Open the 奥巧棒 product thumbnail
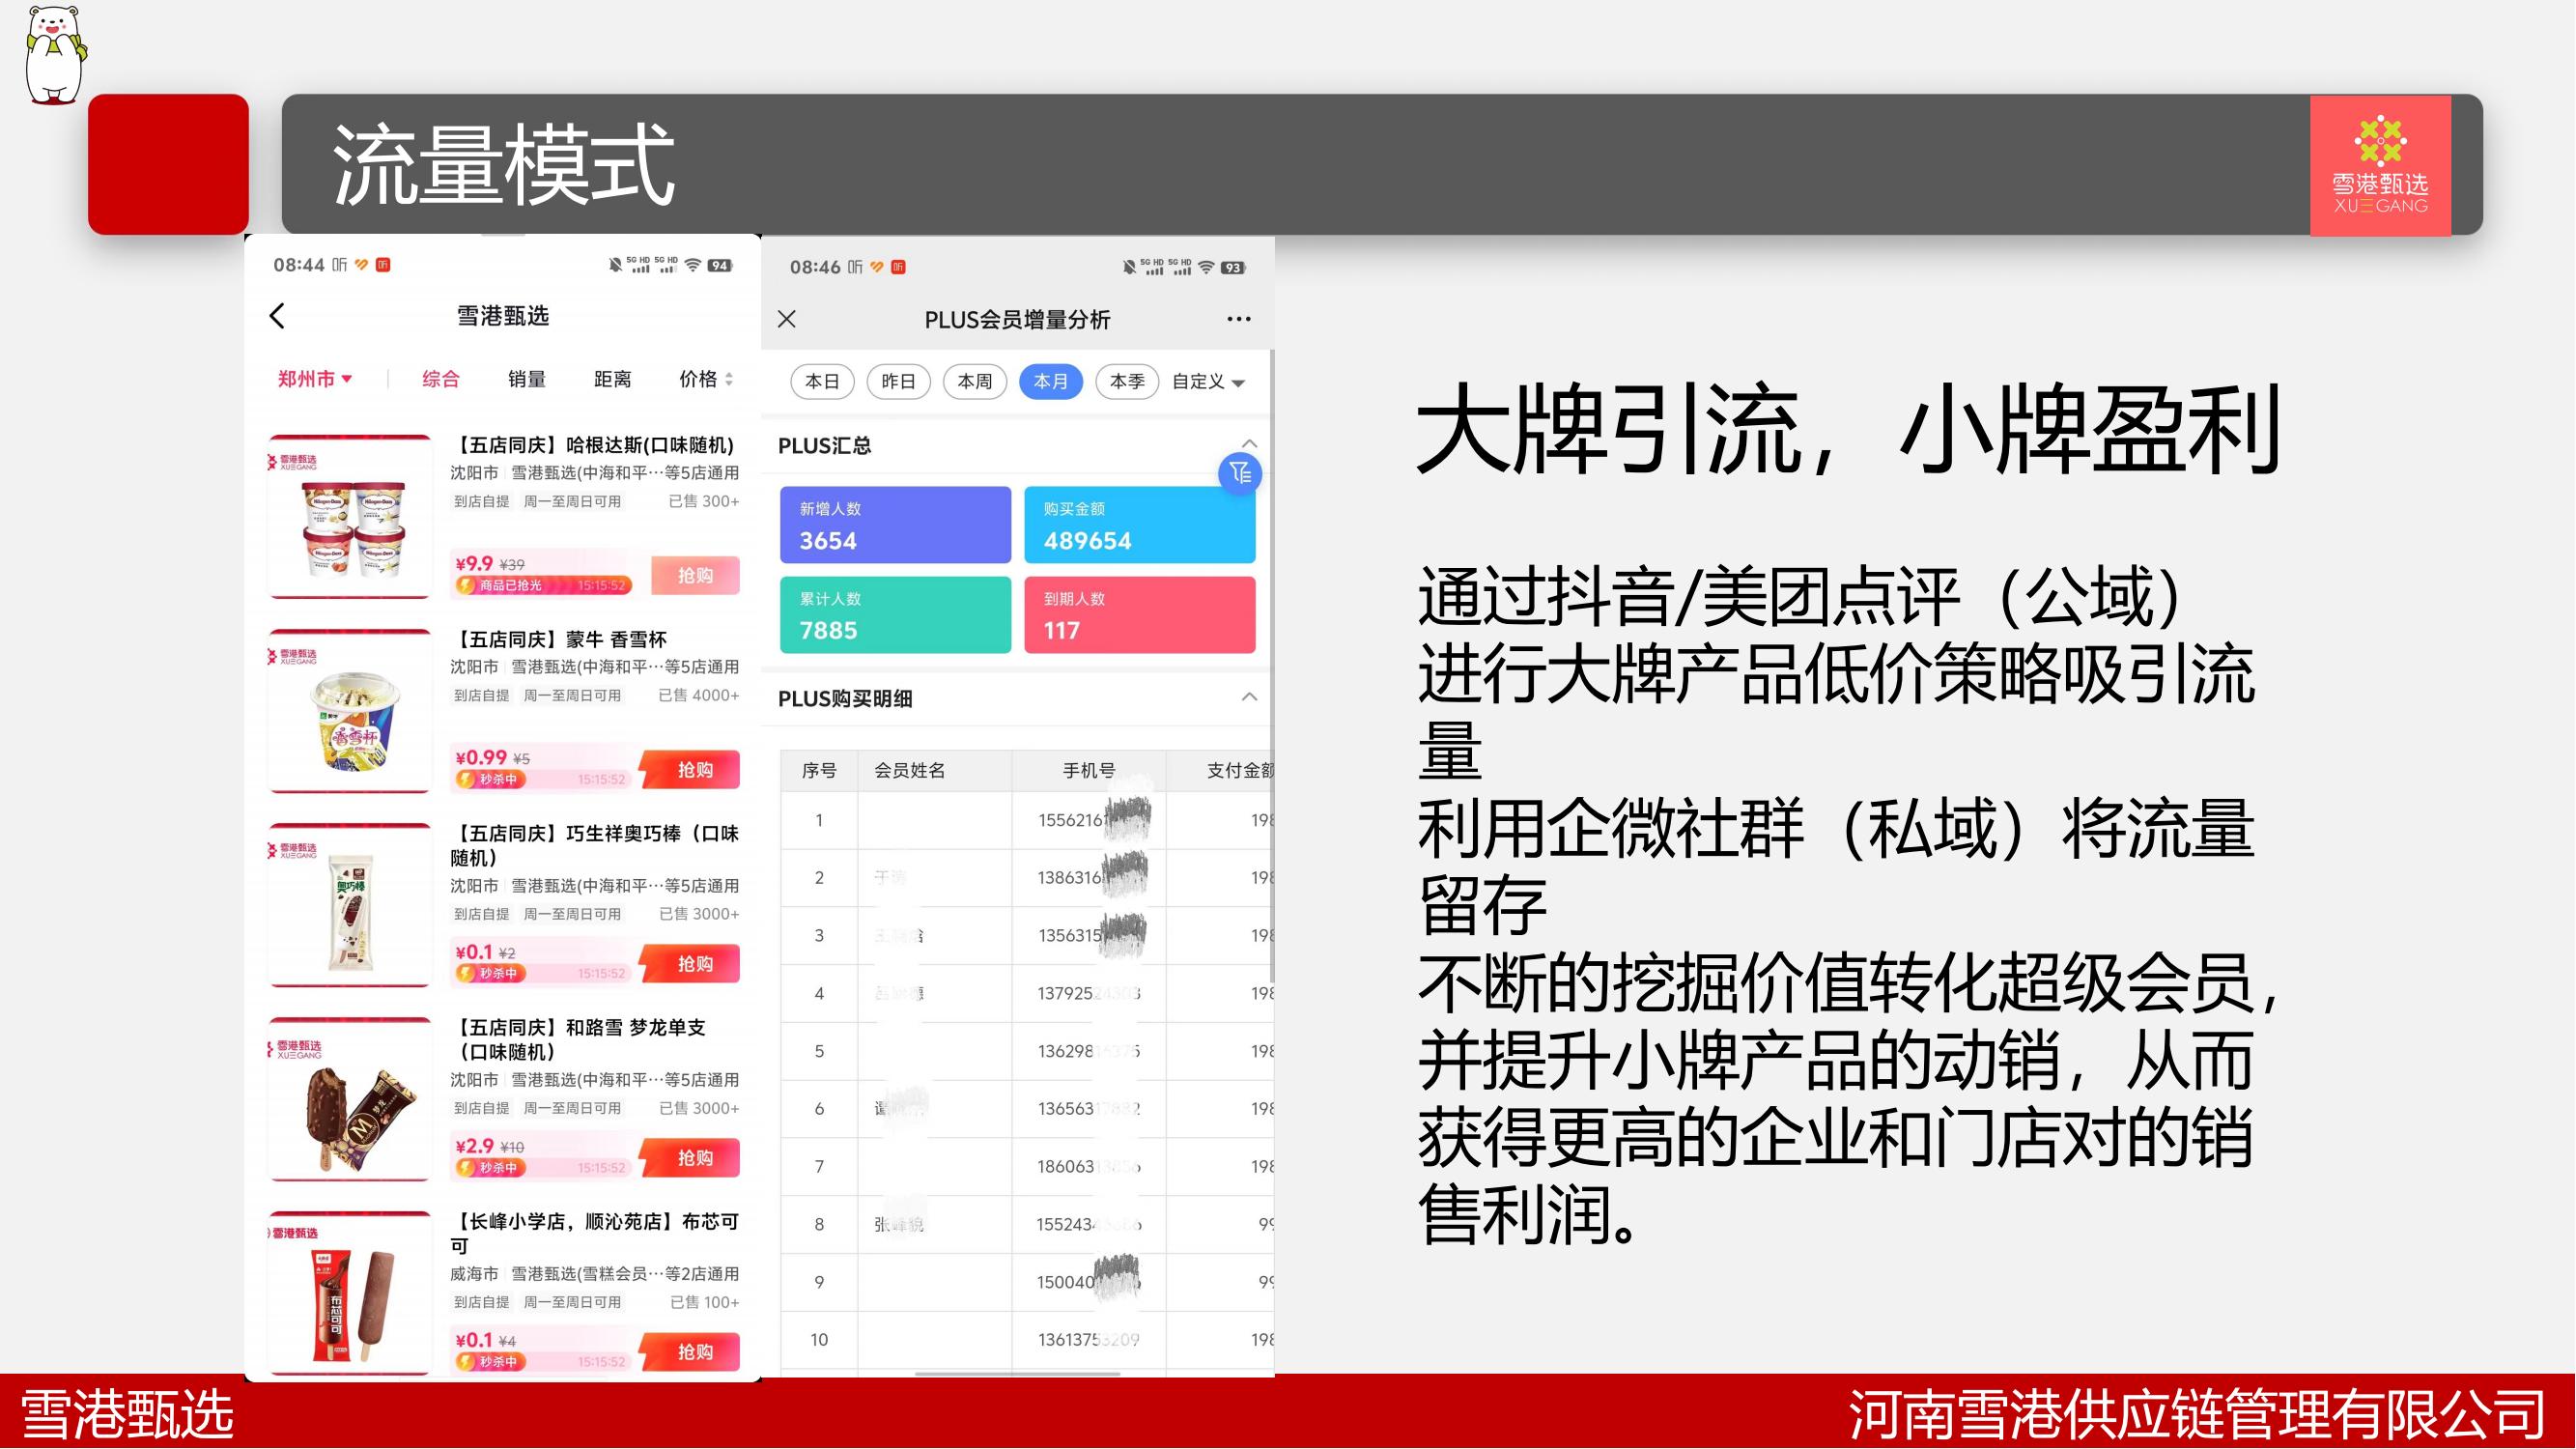The height and width of the screenshot is (1449, 2576). coord(350,905)
